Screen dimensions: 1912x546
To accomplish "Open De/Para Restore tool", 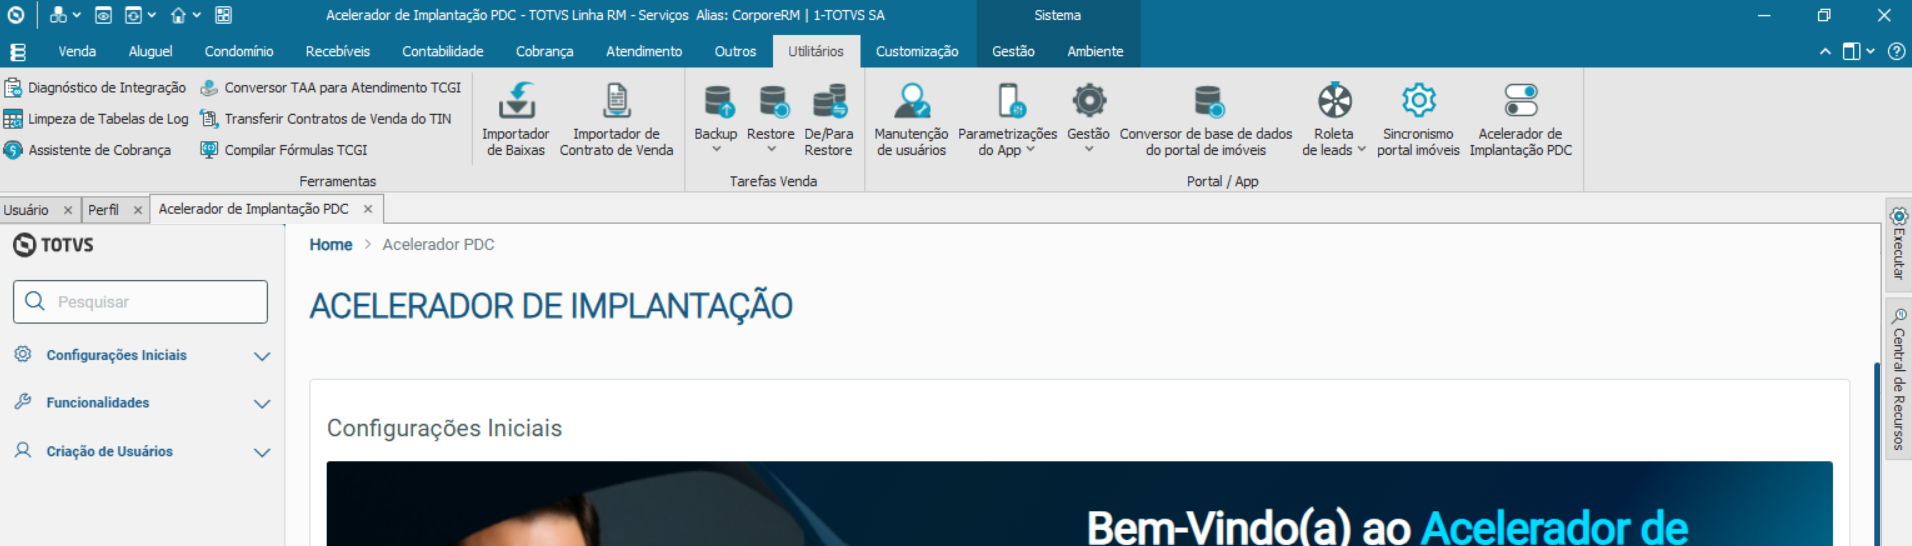I will tap(828, 120).
